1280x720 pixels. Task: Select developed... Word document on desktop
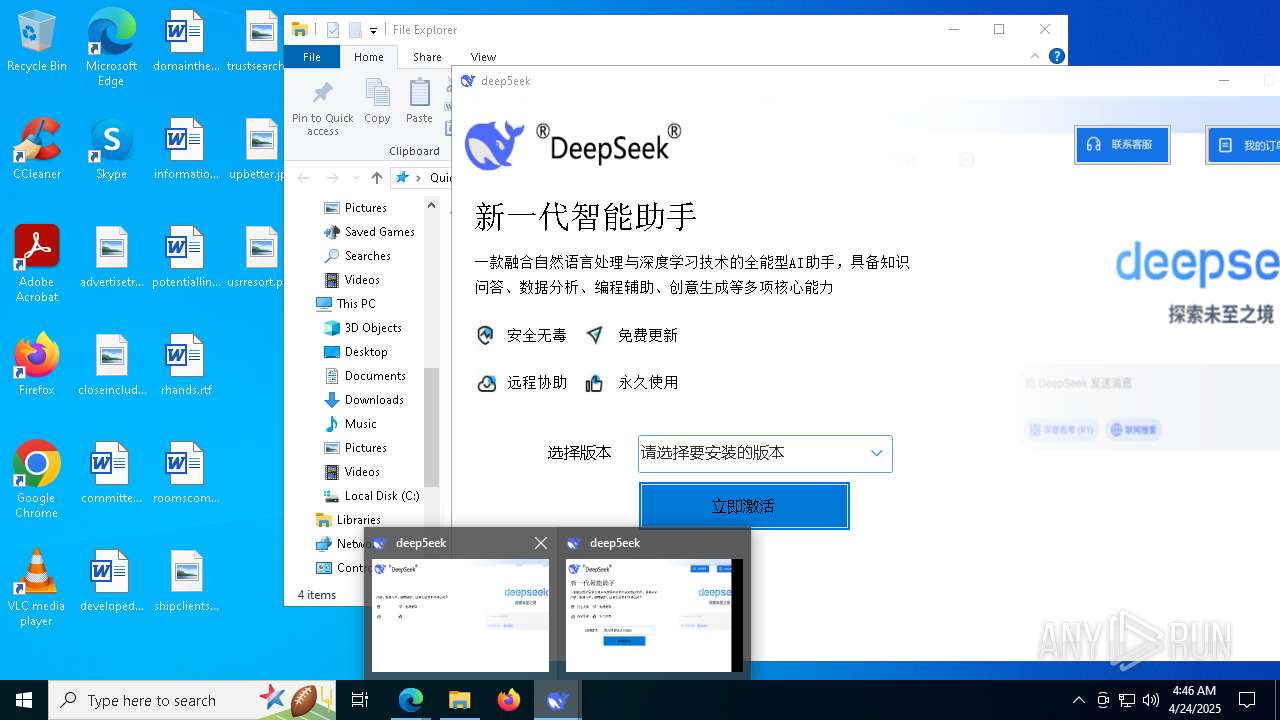(x=112, y=581)
